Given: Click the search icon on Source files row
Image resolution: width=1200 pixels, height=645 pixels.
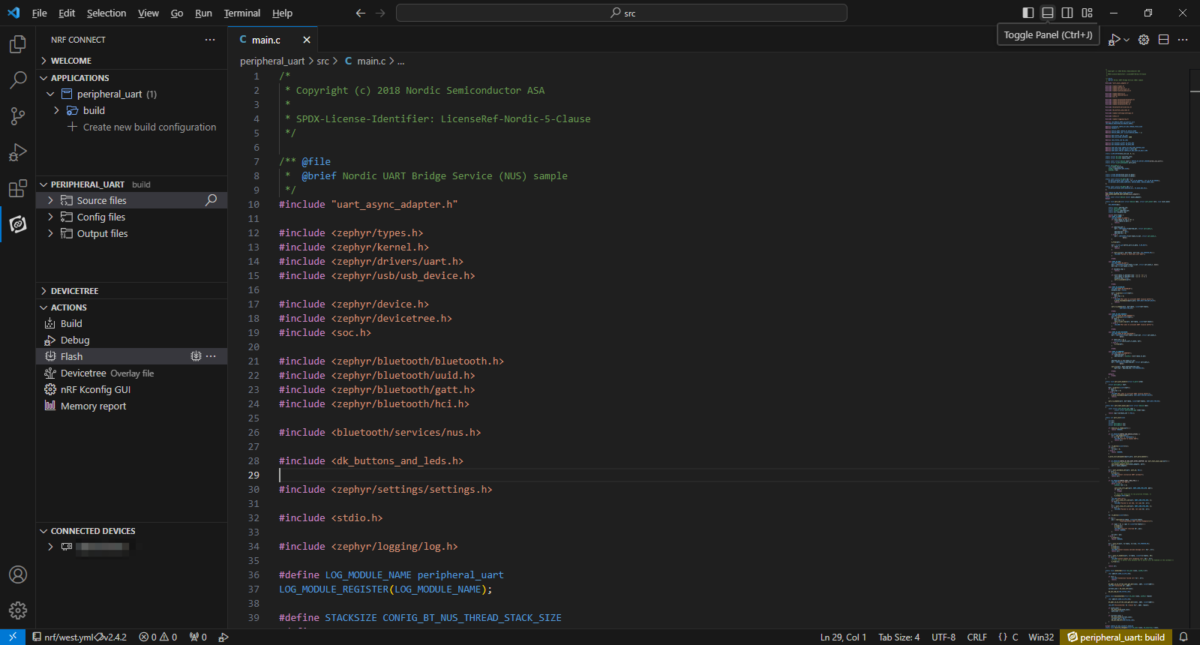Looking at the screenshot, I should 211,200.
